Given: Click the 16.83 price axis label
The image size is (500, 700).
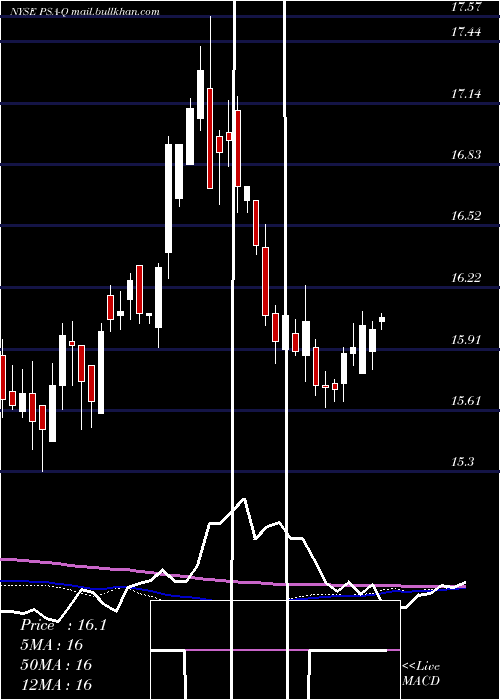Looking at the screenshot, I should pyautogui.click(x=467, y=155).
